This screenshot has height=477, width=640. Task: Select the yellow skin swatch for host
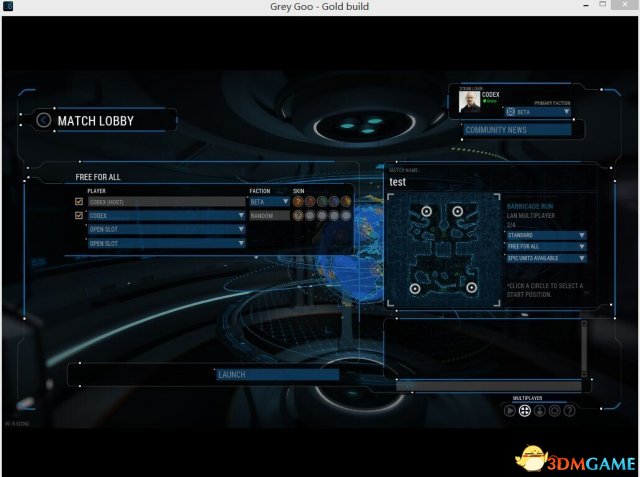[x=346, y=201]
